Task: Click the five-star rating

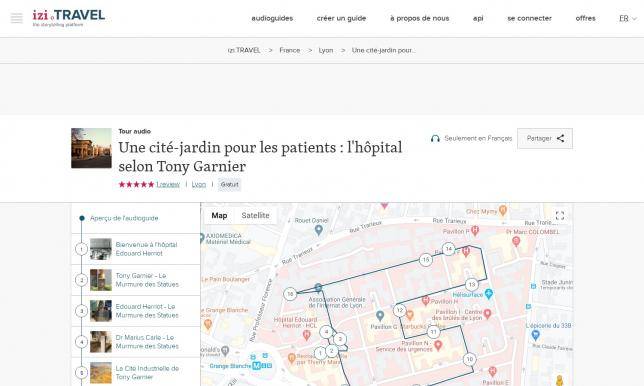Action: pyautogui.click(x=136, y=184)
